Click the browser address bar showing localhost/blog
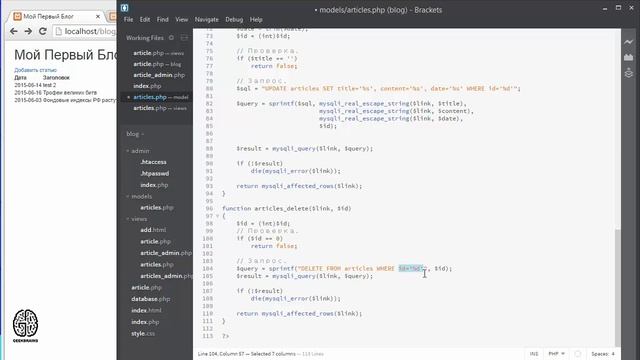The width and height of the screenshot is (640, 360). coord(85,31)
